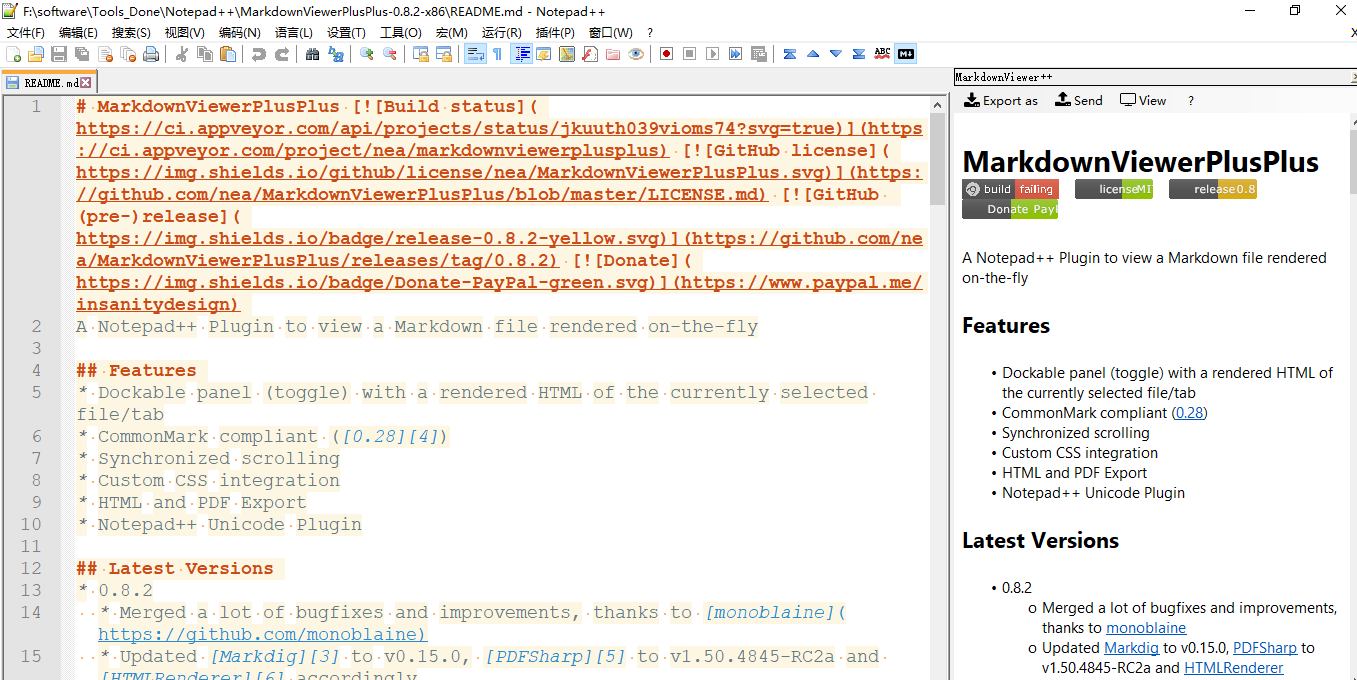The image size is (1357, 680).
Task: Click the Close document icon in toolbar
Action: tap(105, 54)
